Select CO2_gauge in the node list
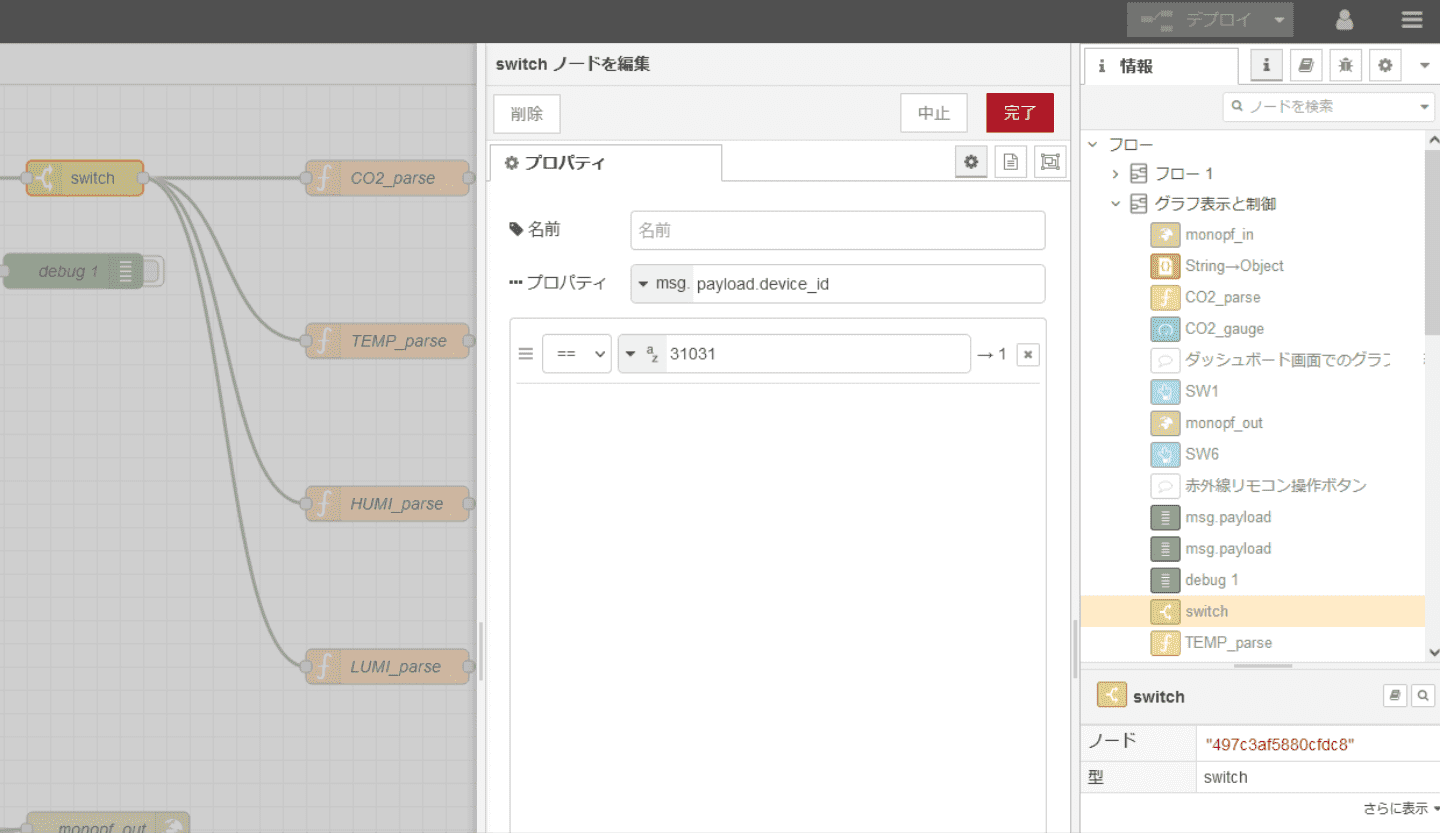Viewport: 1440px width, 833px height. (1224, 328)
